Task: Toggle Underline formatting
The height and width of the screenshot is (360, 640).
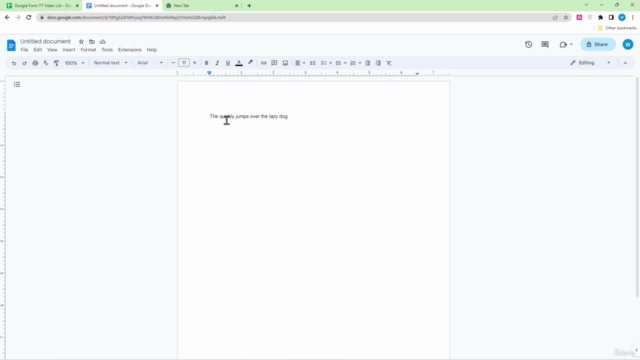Action: [x=228, y=63]
